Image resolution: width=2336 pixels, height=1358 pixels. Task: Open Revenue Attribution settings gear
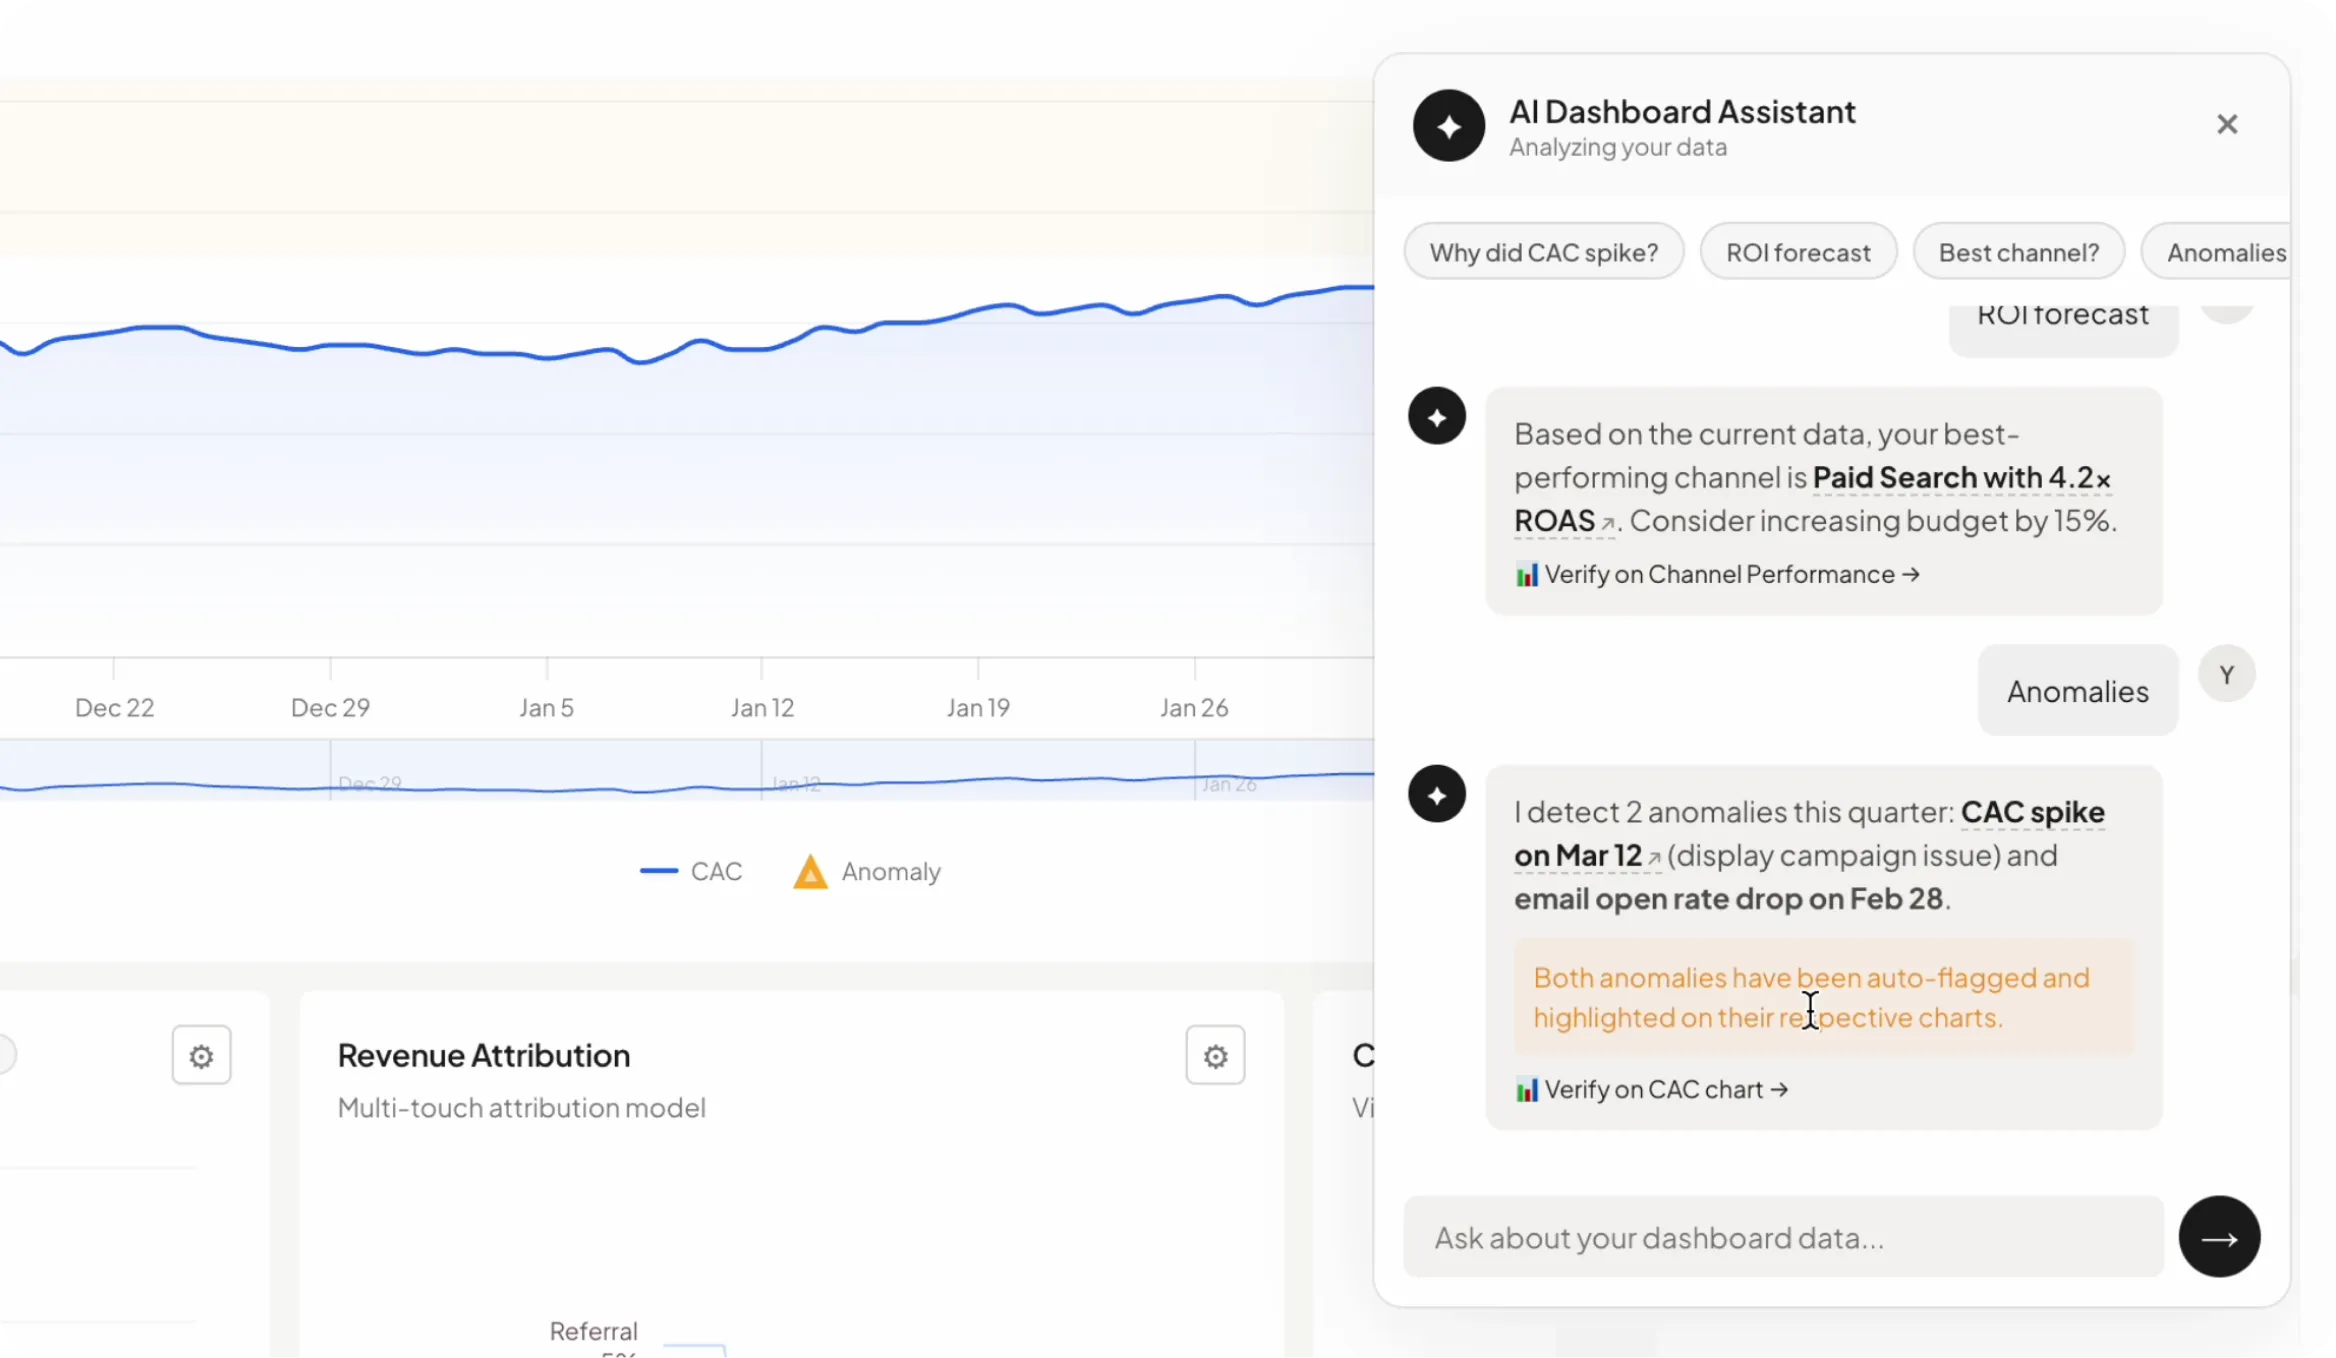(1215, 1055)
